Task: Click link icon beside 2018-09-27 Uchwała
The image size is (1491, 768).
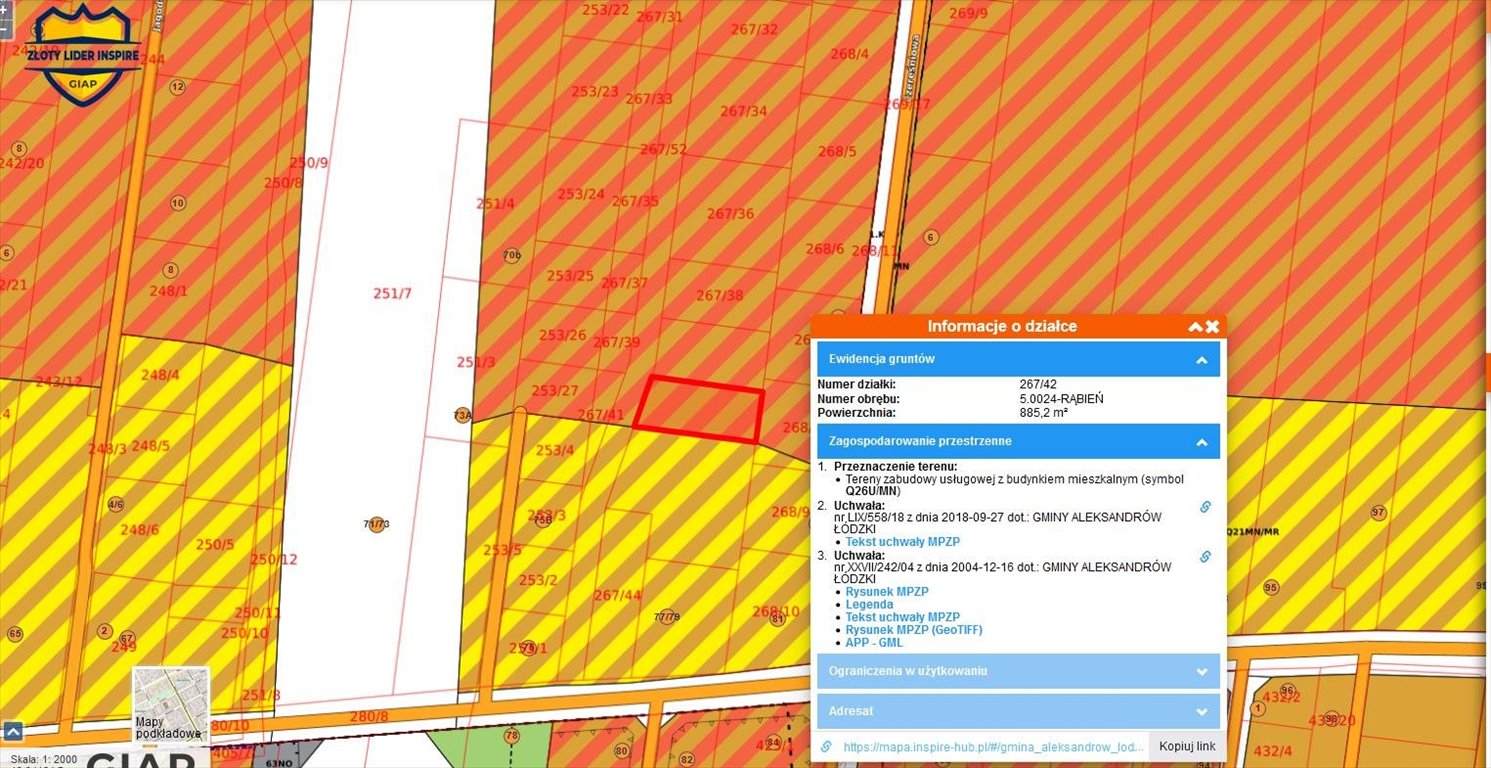Action: (1205, 507)
